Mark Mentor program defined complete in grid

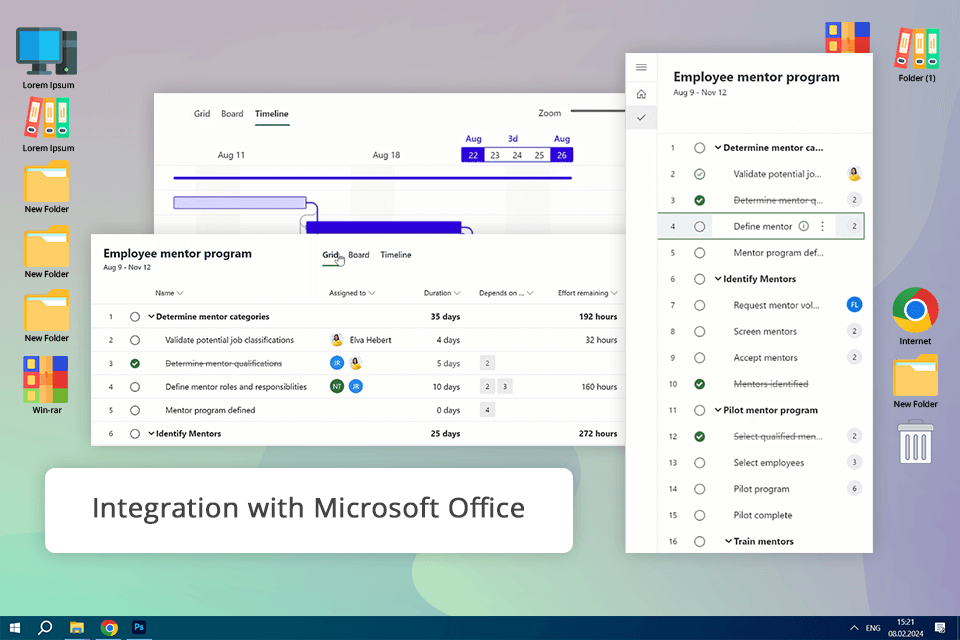coord(135,410)
